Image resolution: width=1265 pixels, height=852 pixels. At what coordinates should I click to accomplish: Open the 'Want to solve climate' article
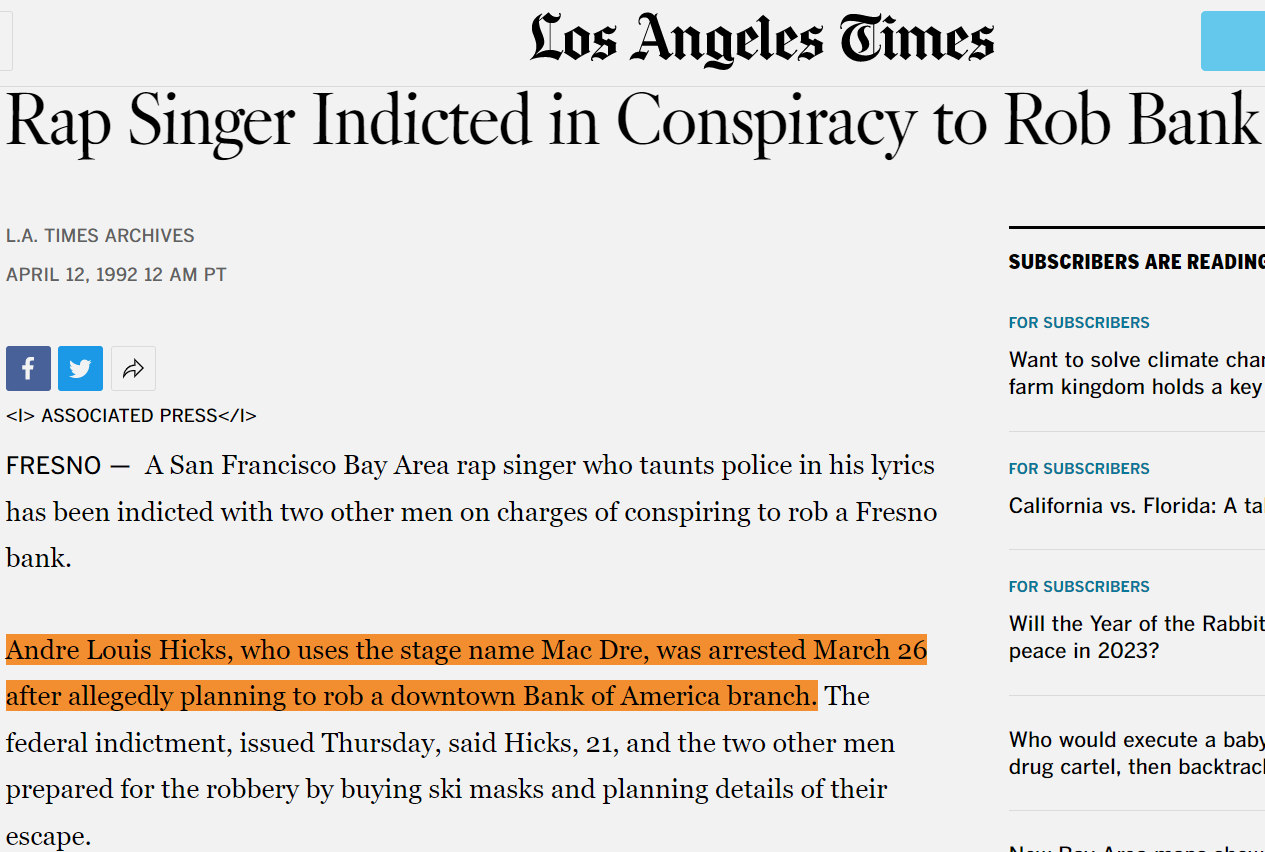(x=1135, y=373)
